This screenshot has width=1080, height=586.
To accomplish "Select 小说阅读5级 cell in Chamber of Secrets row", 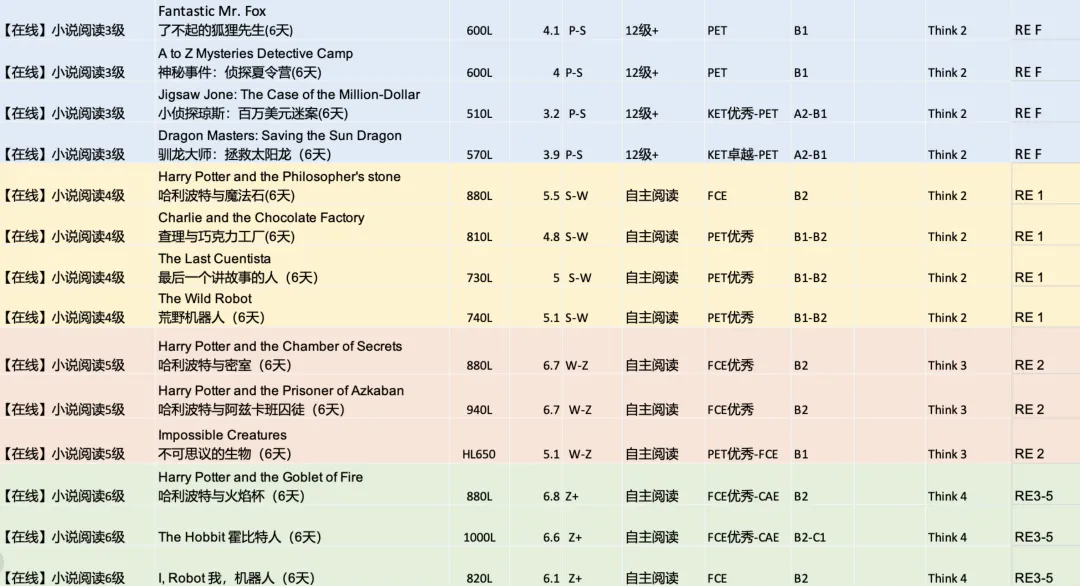I will coord(63,366).
